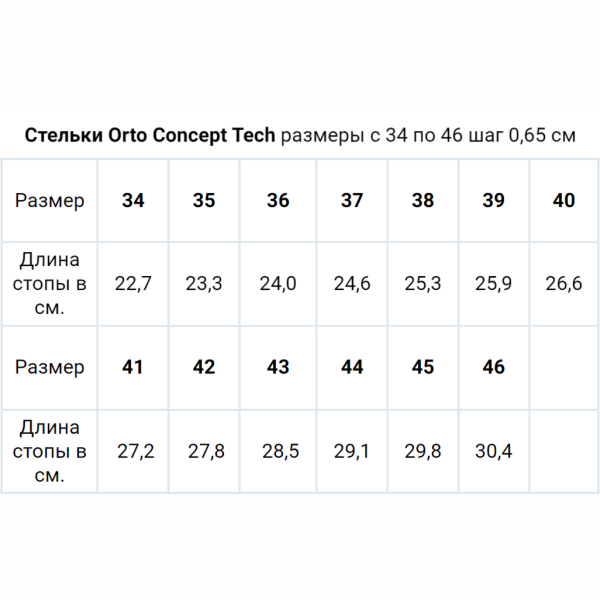Select the 28,5 length cell
The width and height of the screenshot is (600, 600).
point(278,451)
